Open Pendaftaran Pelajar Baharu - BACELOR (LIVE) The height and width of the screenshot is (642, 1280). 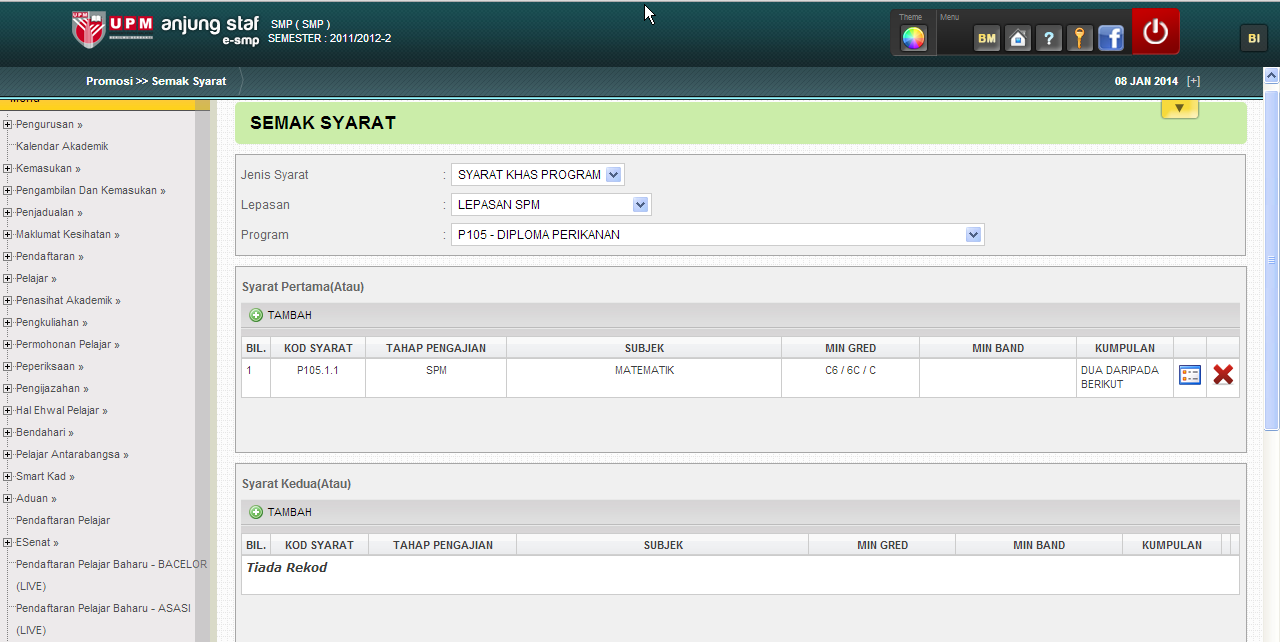[x=111, y=576]
